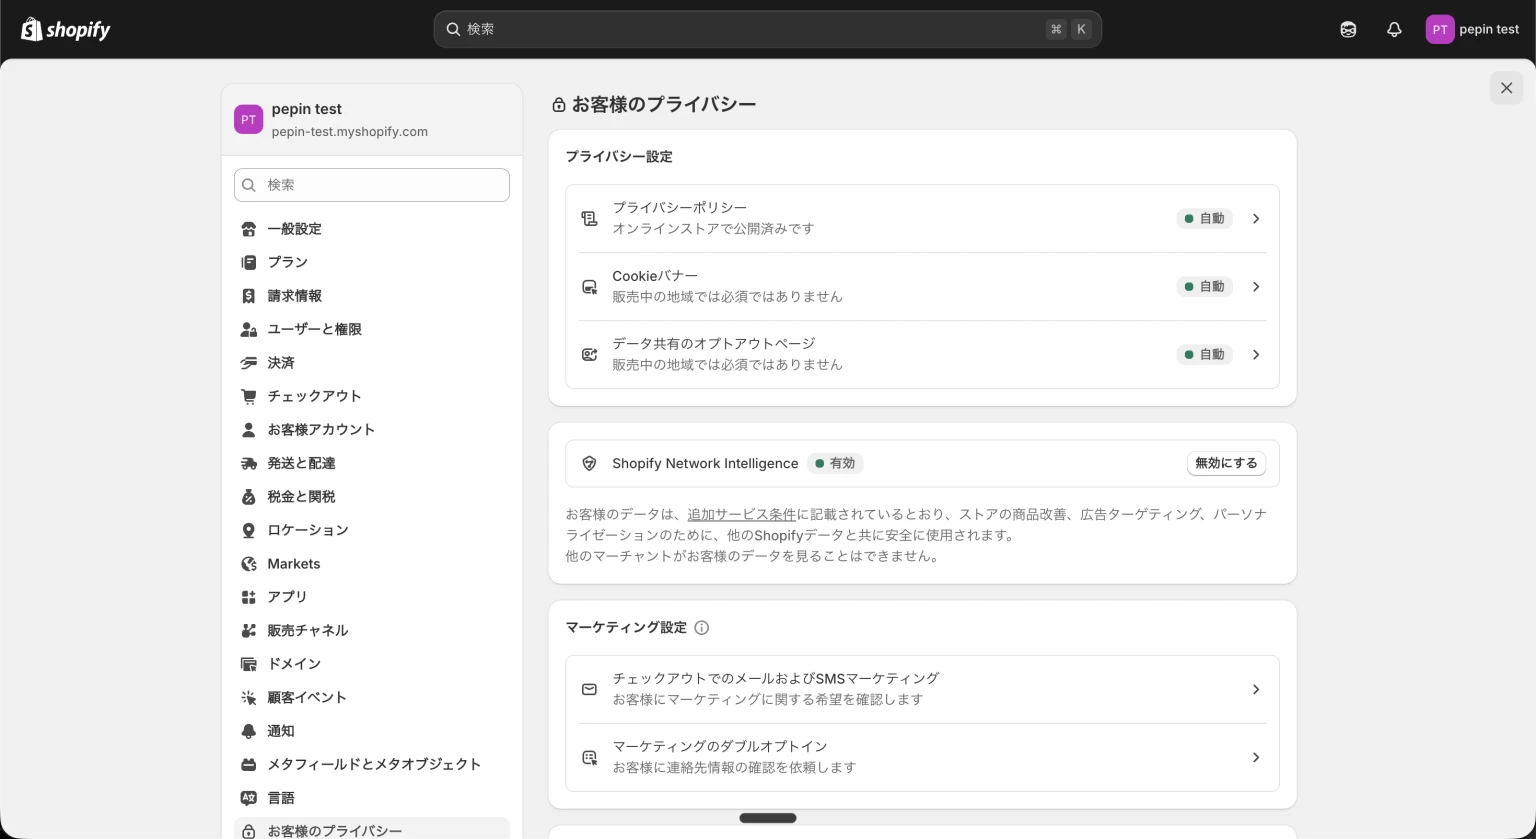
Task: Open 税金と関税 tax settings
Action: point(301,497)
